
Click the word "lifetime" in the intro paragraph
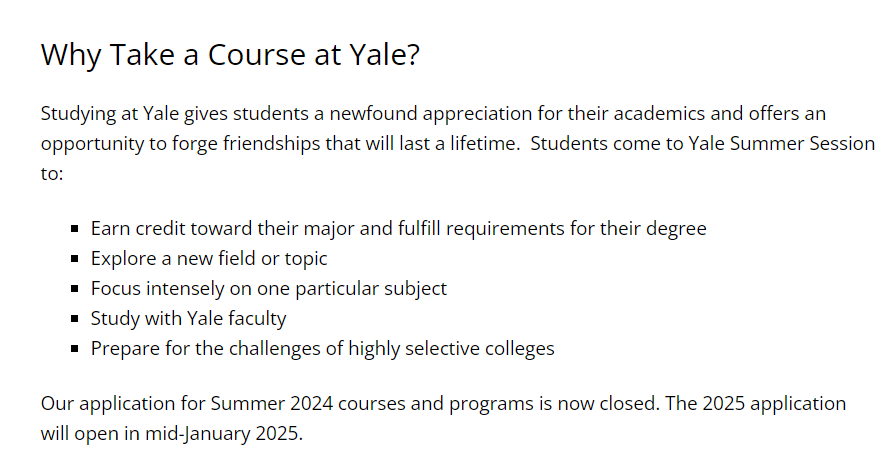point(482,143)
